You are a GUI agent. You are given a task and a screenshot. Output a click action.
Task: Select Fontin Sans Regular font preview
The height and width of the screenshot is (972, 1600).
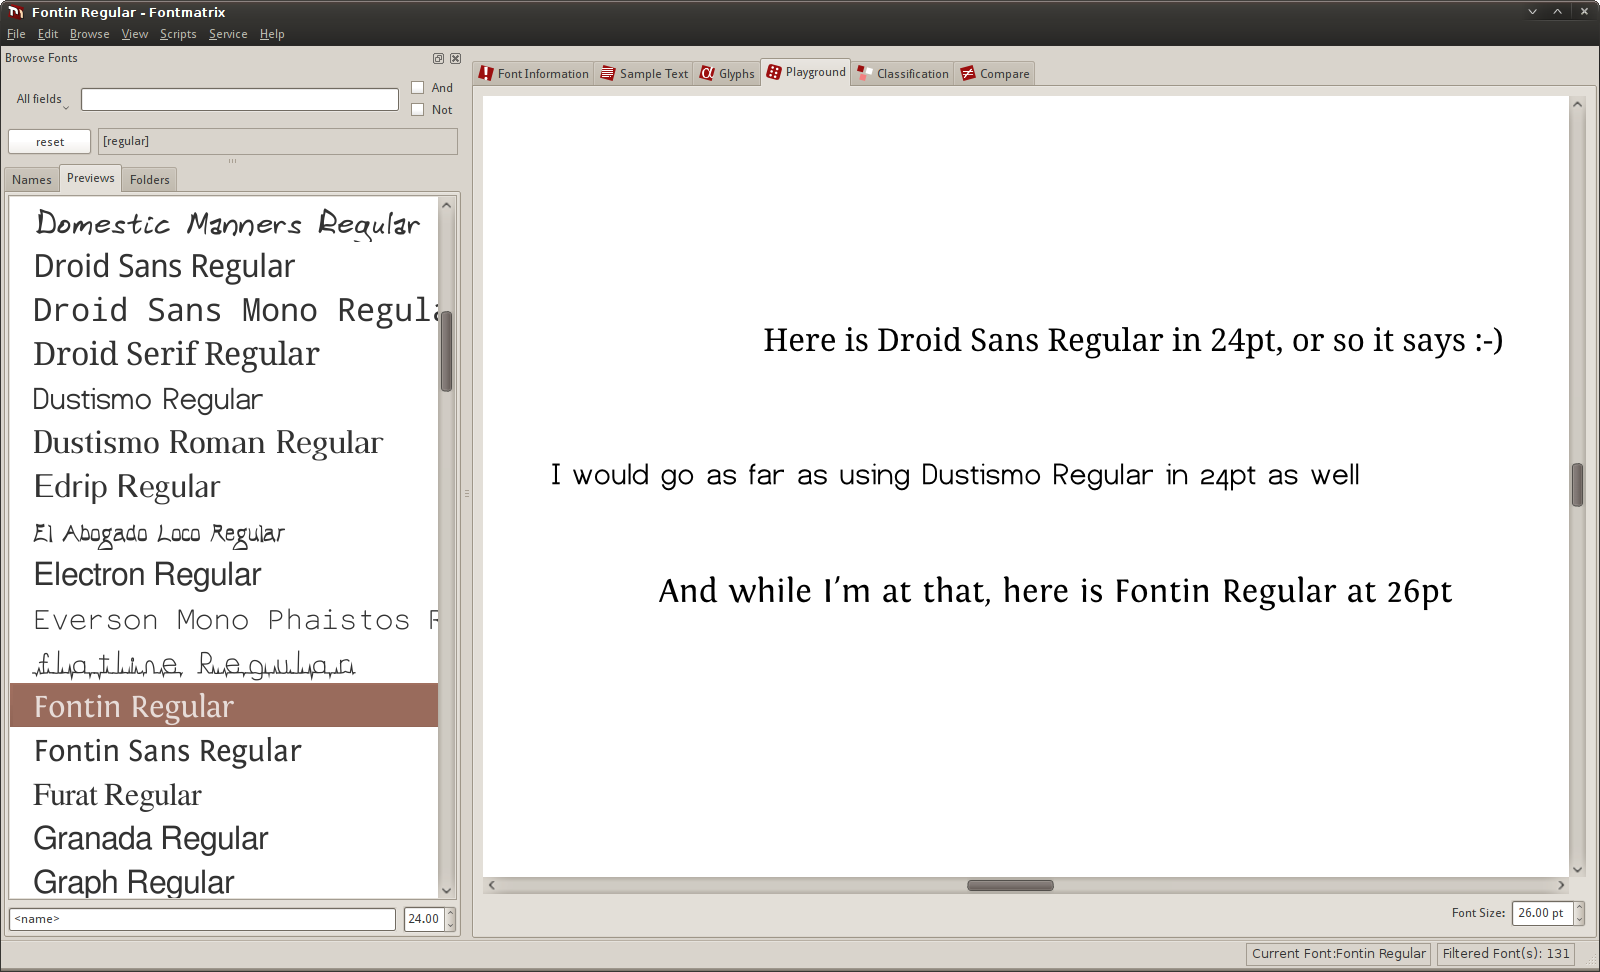pos(224,750)
